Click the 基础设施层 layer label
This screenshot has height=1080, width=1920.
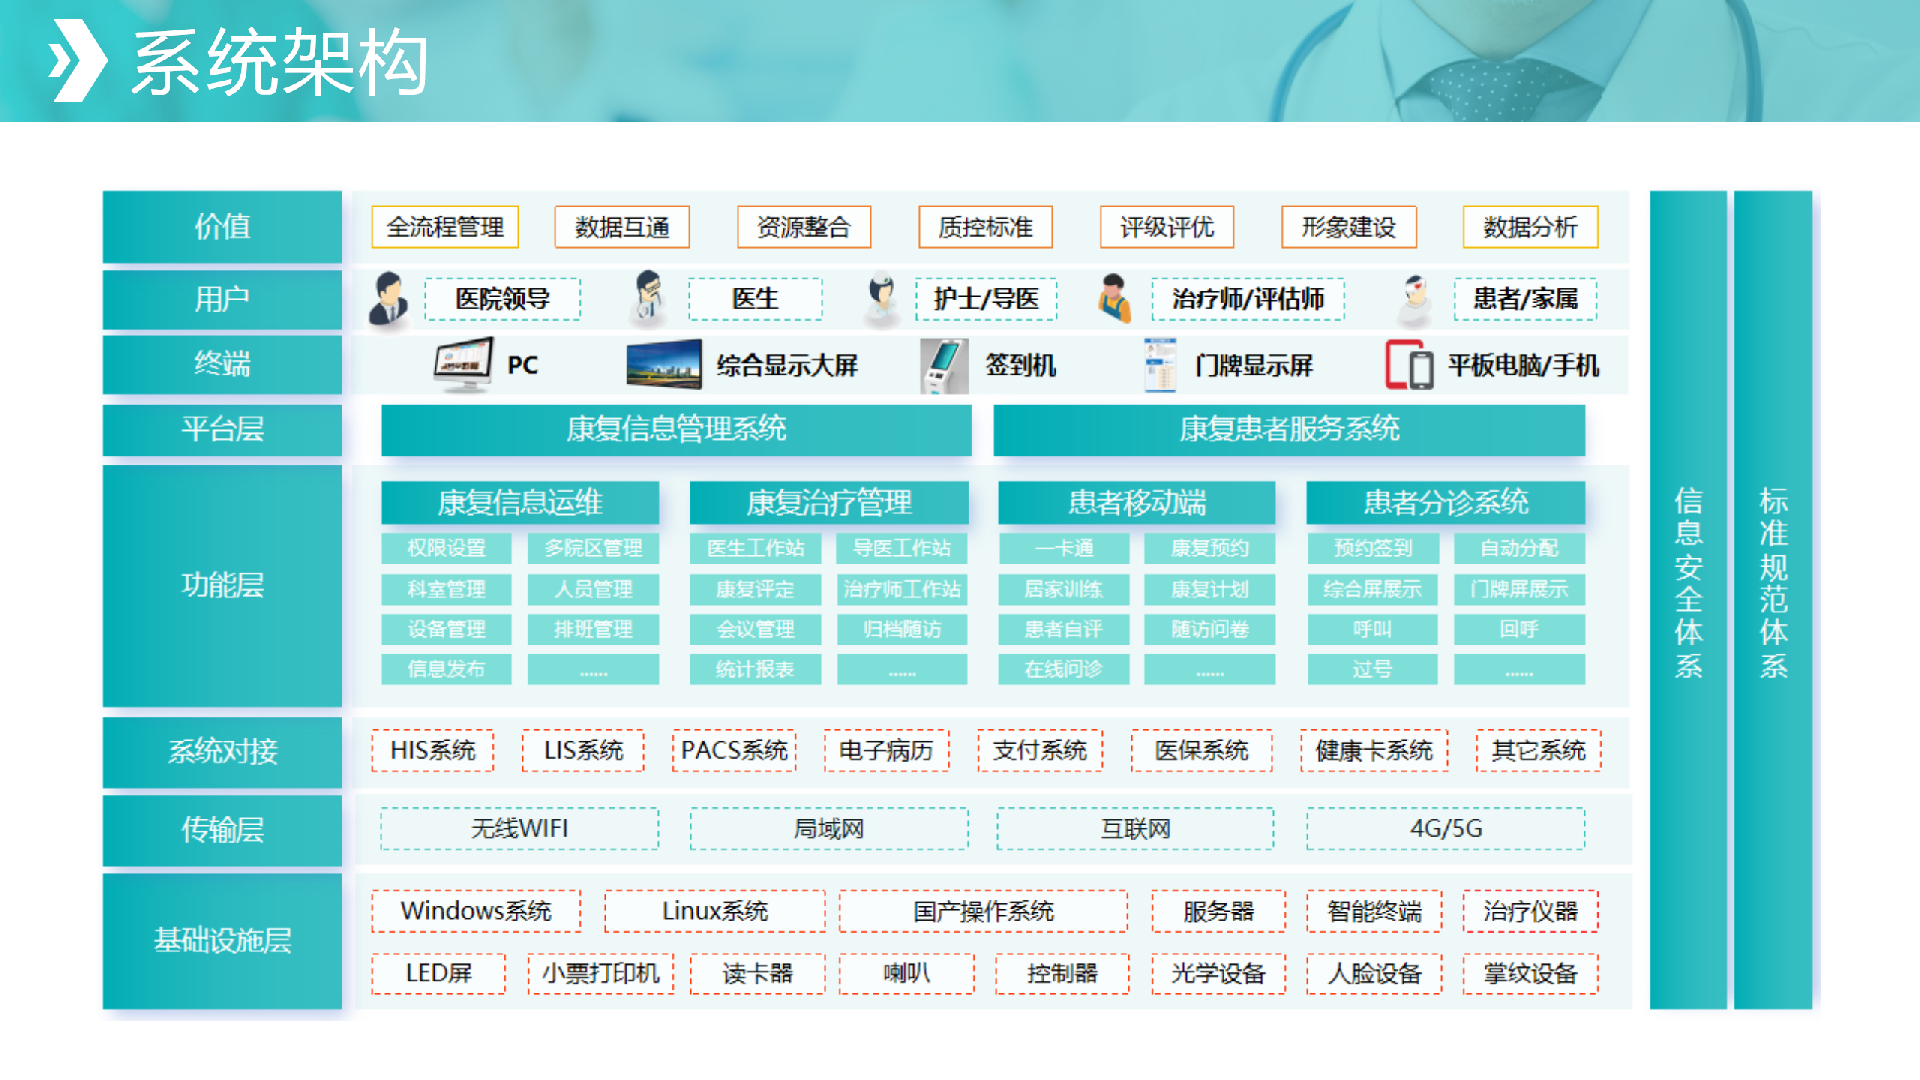(x=222, y=940)
